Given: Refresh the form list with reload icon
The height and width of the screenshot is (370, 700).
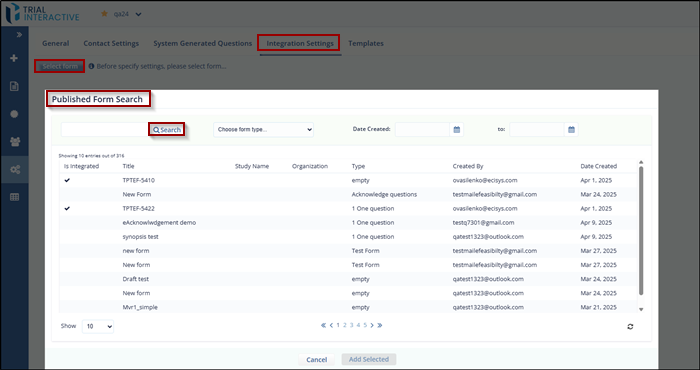Looking at the screenshot, I should 630,327.
